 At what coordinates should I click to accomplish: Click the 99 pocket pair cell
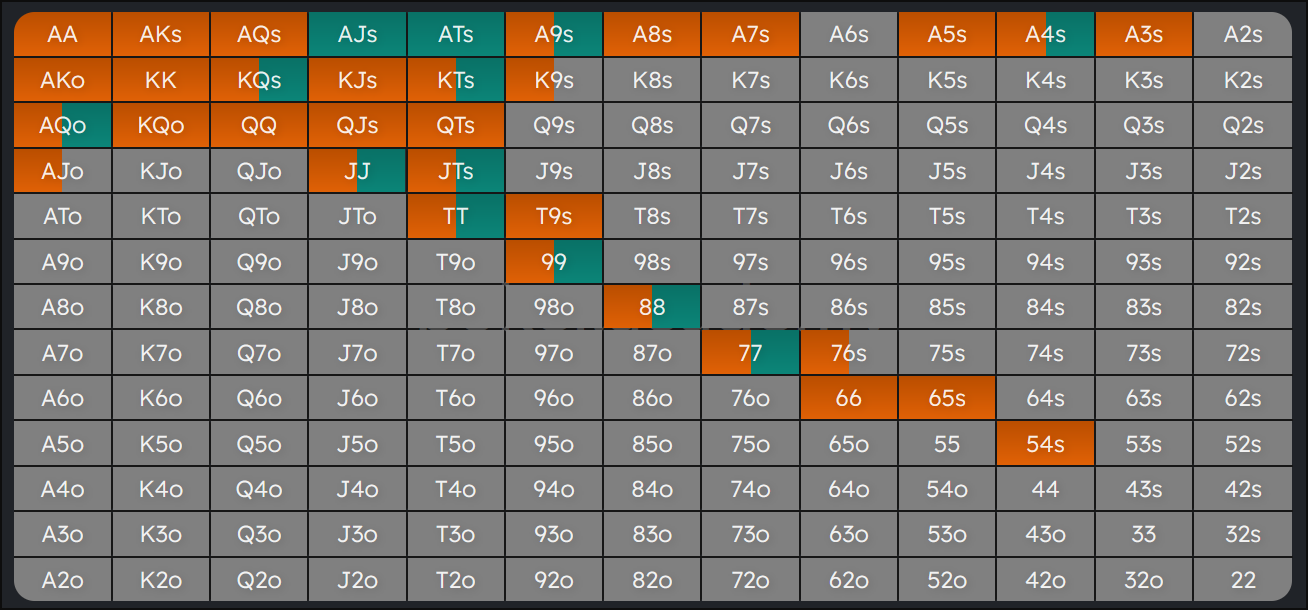(x=554, y=262)
